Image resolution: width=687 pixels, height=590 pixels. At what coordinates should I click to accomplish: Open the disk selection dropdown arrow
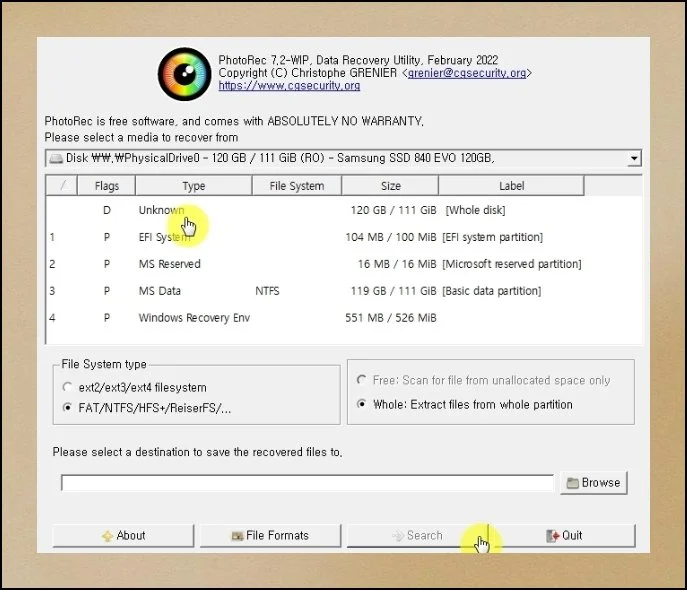coord(633,159)
